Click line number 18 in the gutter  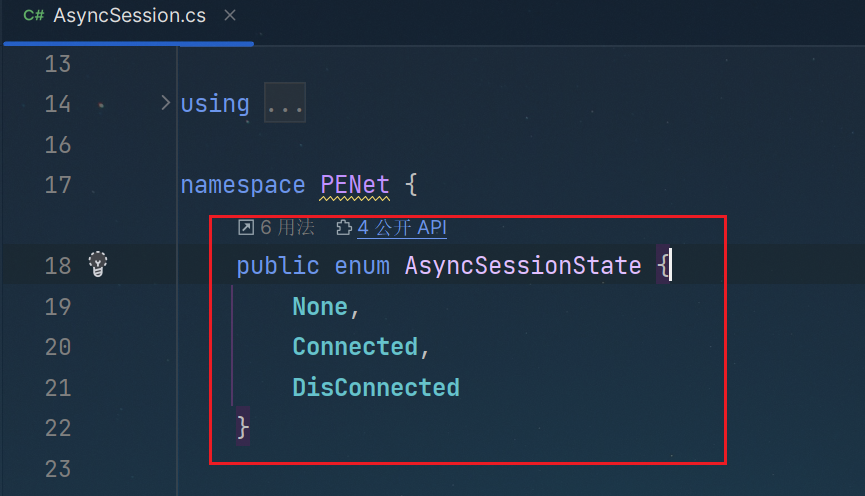(x=58, y=265)
